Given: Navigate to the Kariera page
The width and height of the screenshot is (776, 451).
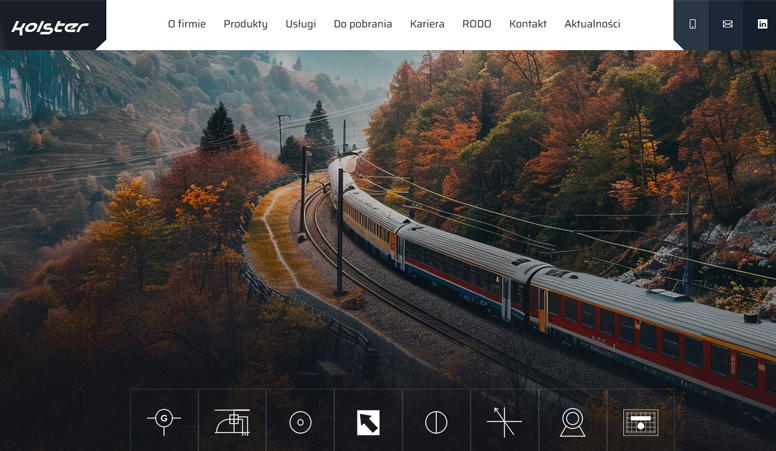Looking at the screenshot, I should [x=427, y=24].
